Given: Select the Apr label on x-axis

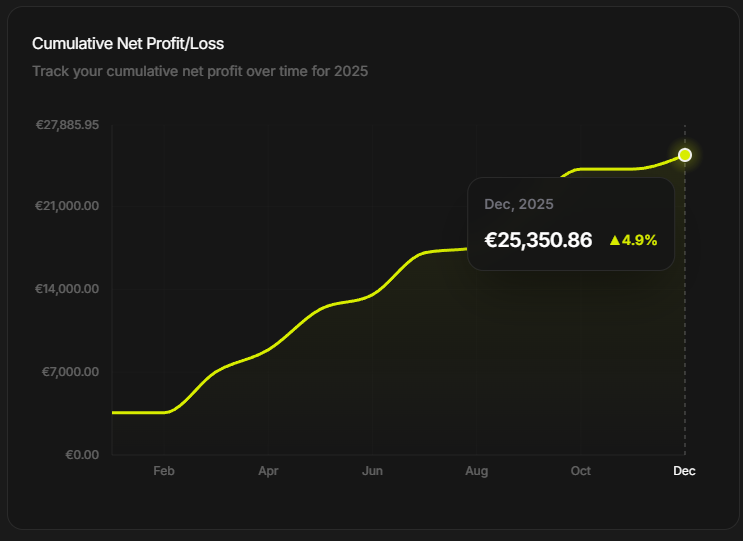Looking at the screenshot, I should [x=268, y=471].
